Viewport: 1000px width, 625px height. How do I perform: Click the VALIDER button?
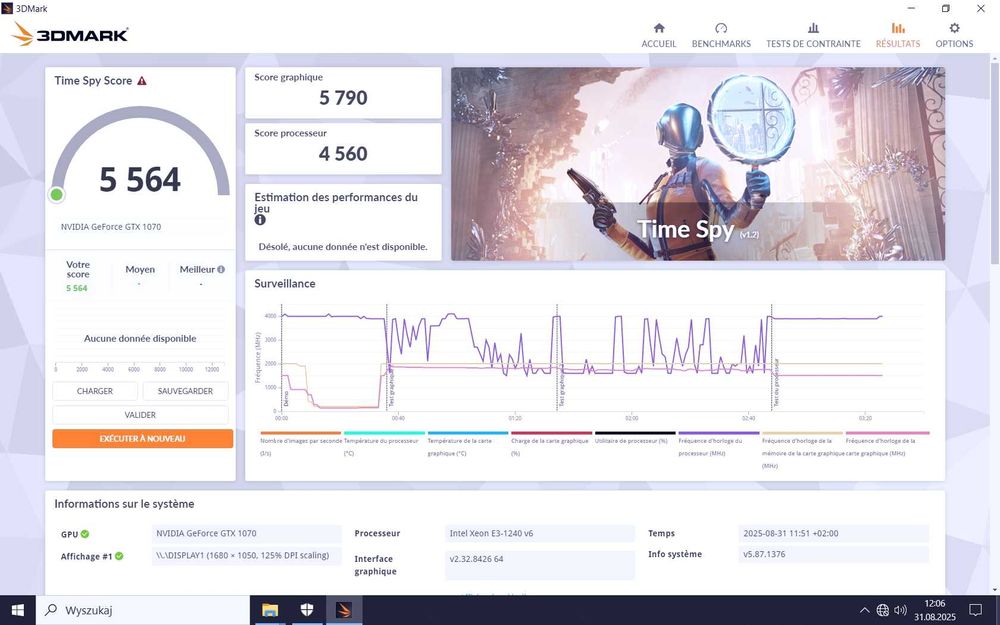point(140,415)
